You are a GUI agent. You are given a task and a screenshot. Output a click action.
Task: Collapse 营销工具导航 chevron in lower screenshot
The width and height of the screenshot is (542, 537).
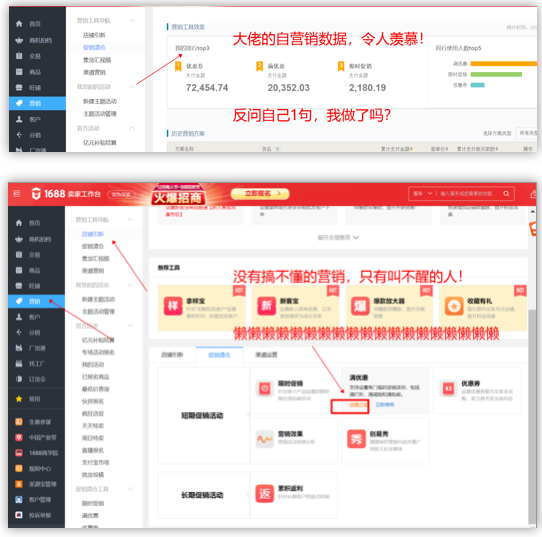[130, 219]
